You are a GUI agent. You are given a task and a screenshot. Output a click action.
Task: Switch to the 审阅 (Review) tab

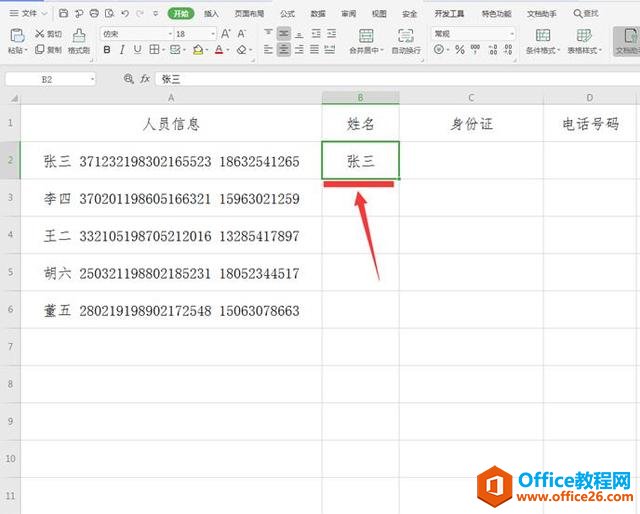(349, 13)
